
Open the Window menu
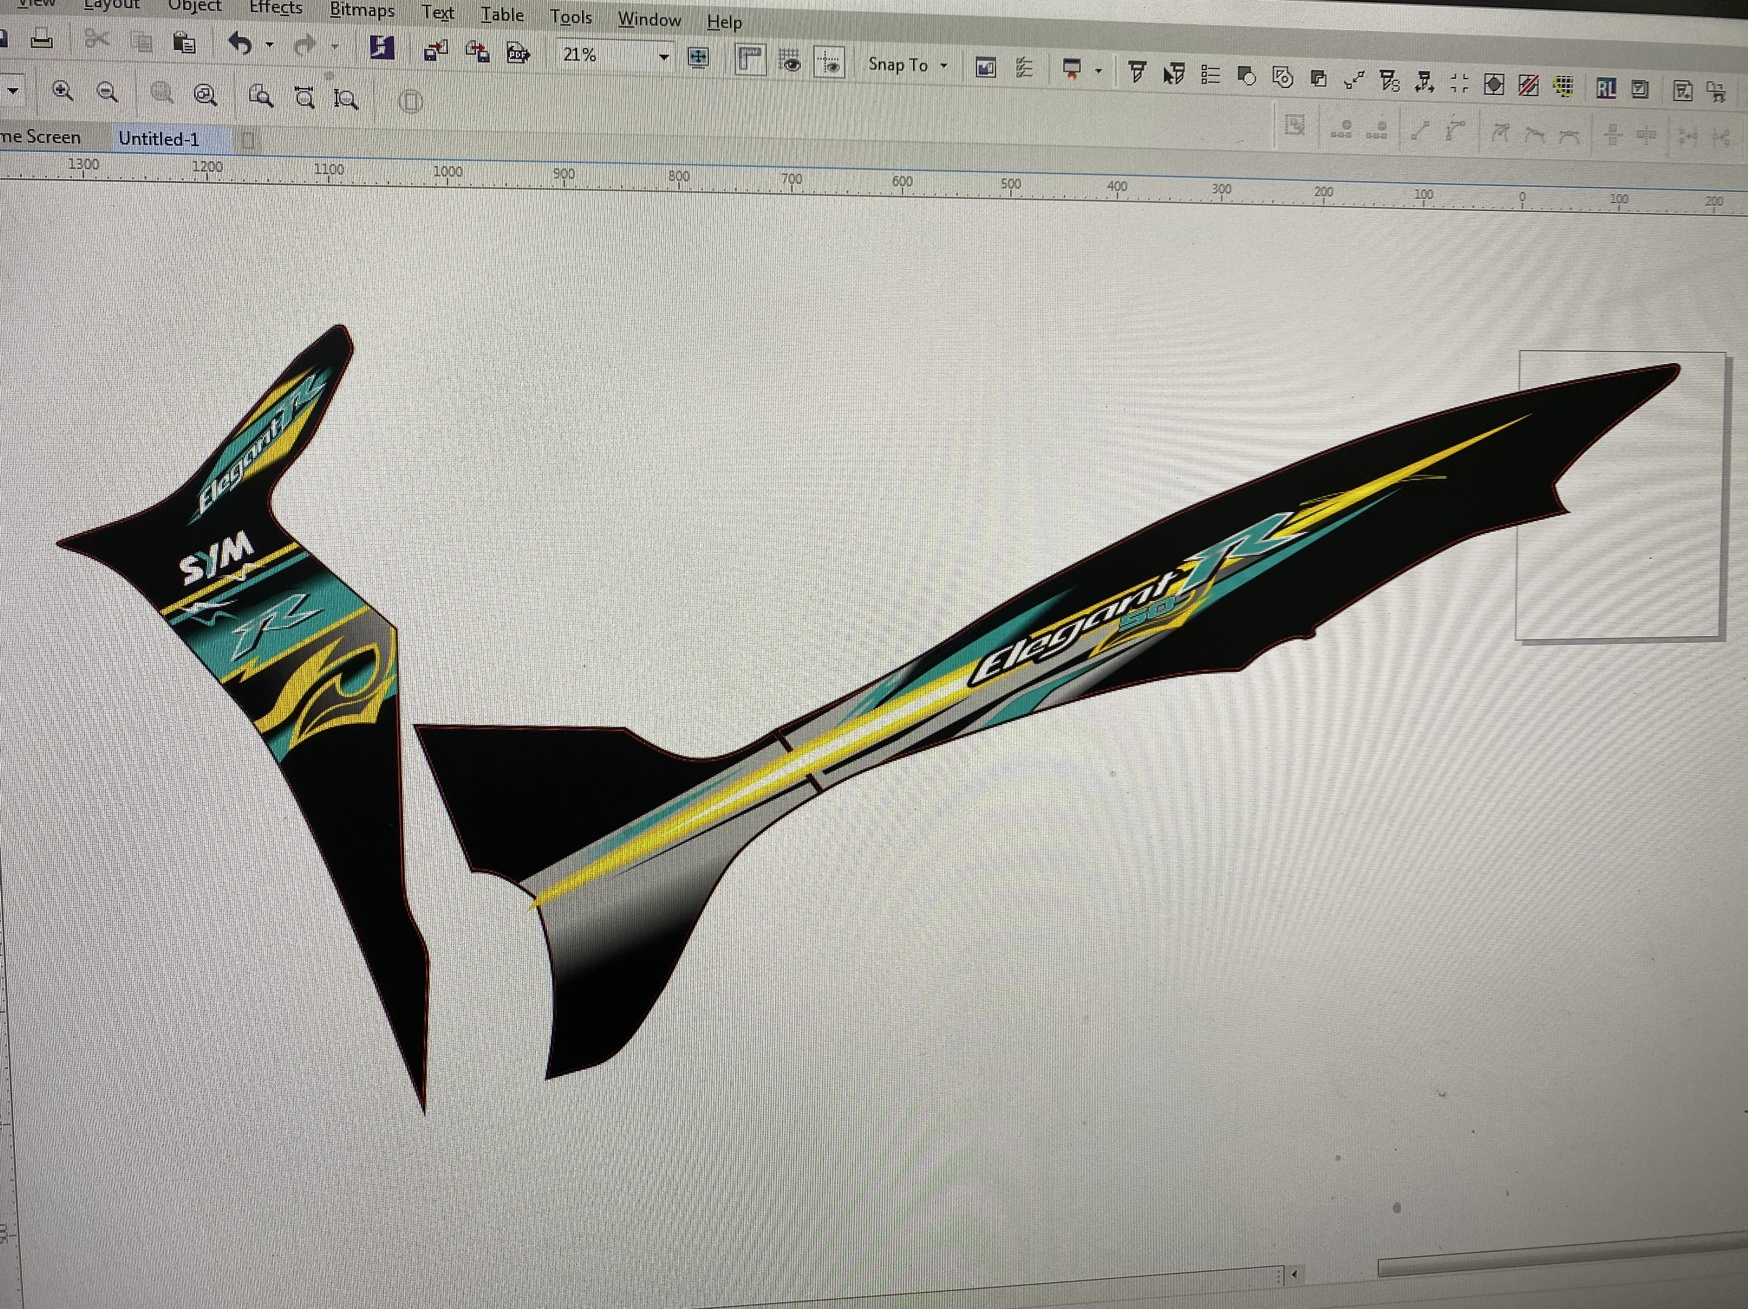pyautogui.click(x=649, y=19)
